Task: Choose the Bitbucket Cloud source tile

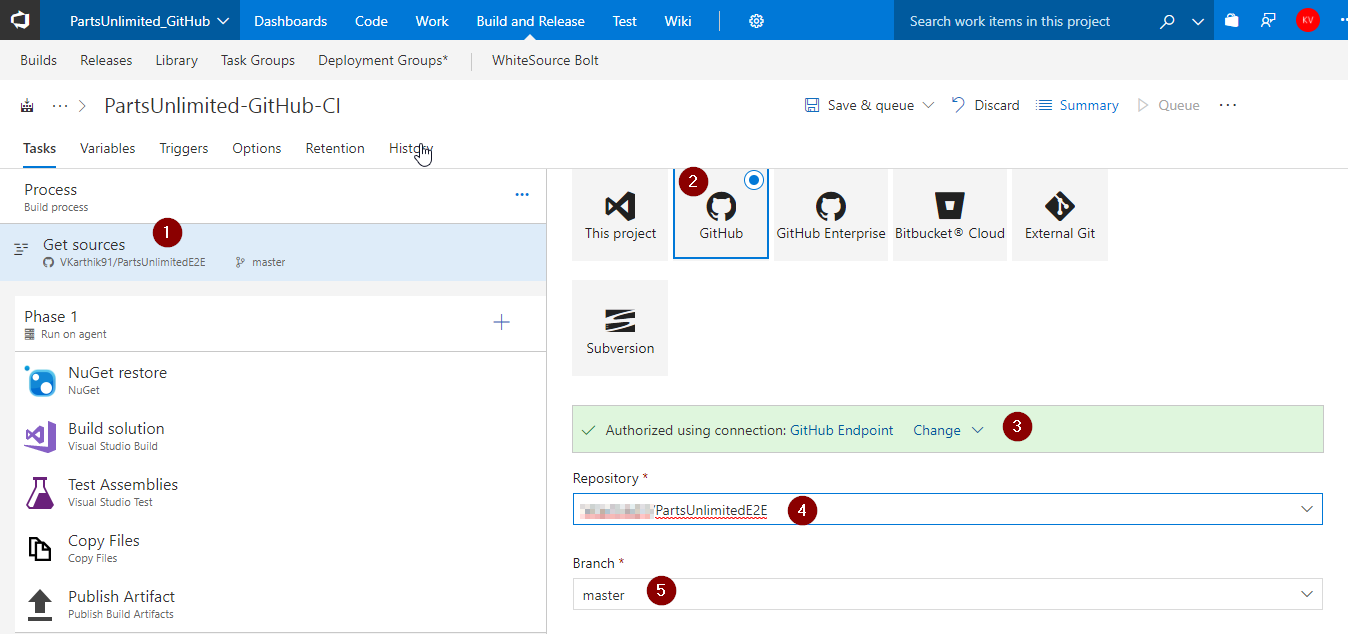Action: (x=950, y=215)
